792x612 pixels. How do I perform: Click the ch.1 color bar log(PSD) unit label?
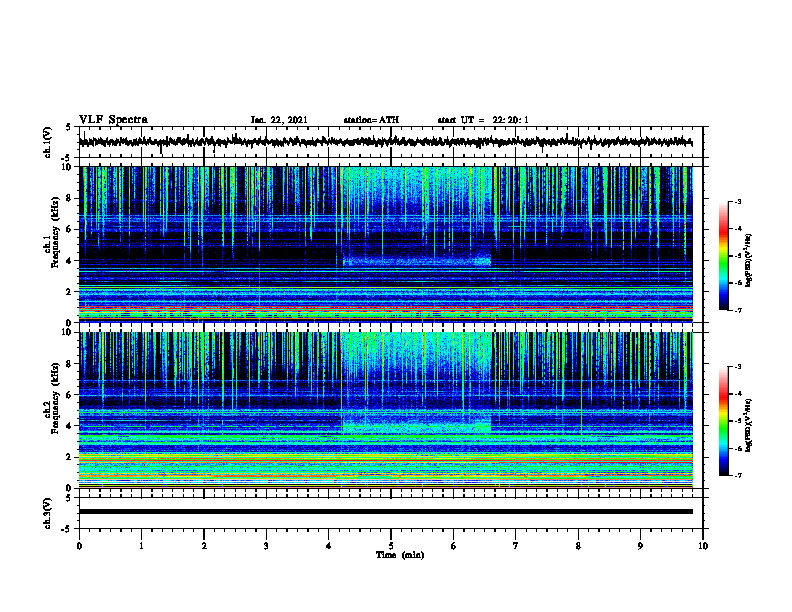(x=749, y=260)
